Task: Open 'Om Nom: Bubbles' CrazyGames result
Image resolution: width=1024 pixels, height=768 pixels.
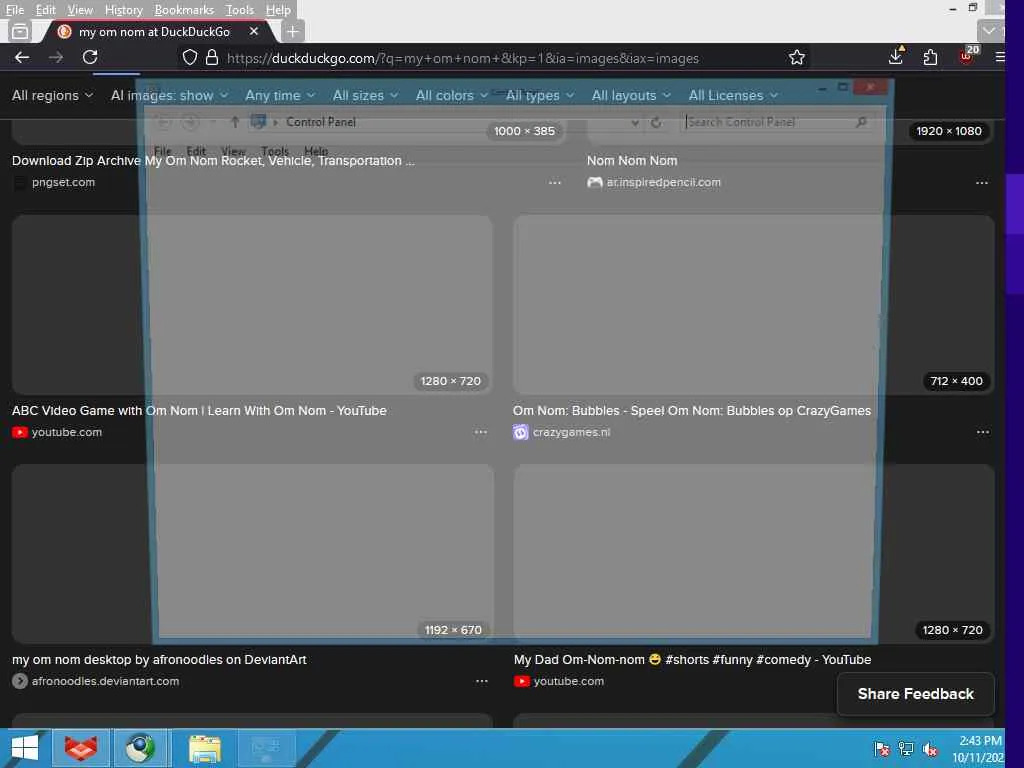Action: 692,411
